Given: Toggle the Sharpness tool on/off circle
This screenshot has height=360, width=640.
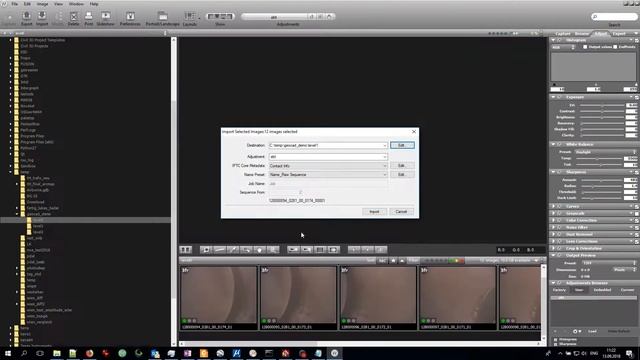Looking at the screenshot, I should (560, 172).
